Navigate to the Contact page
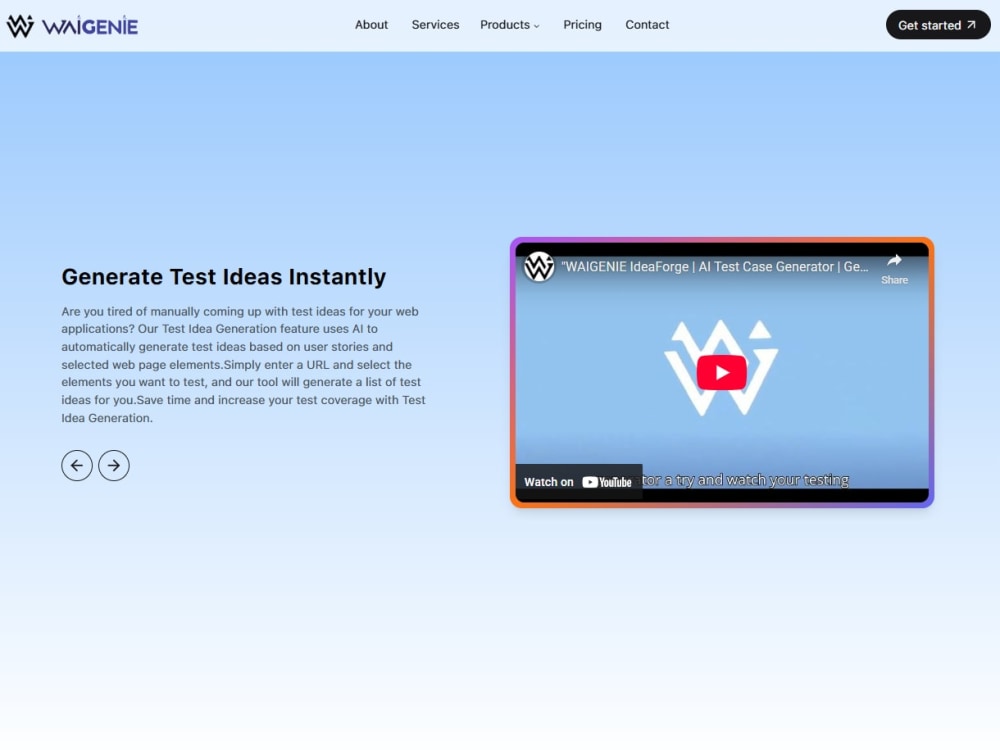The width and height of the screenshot is (1000, 750). [647, 25]
